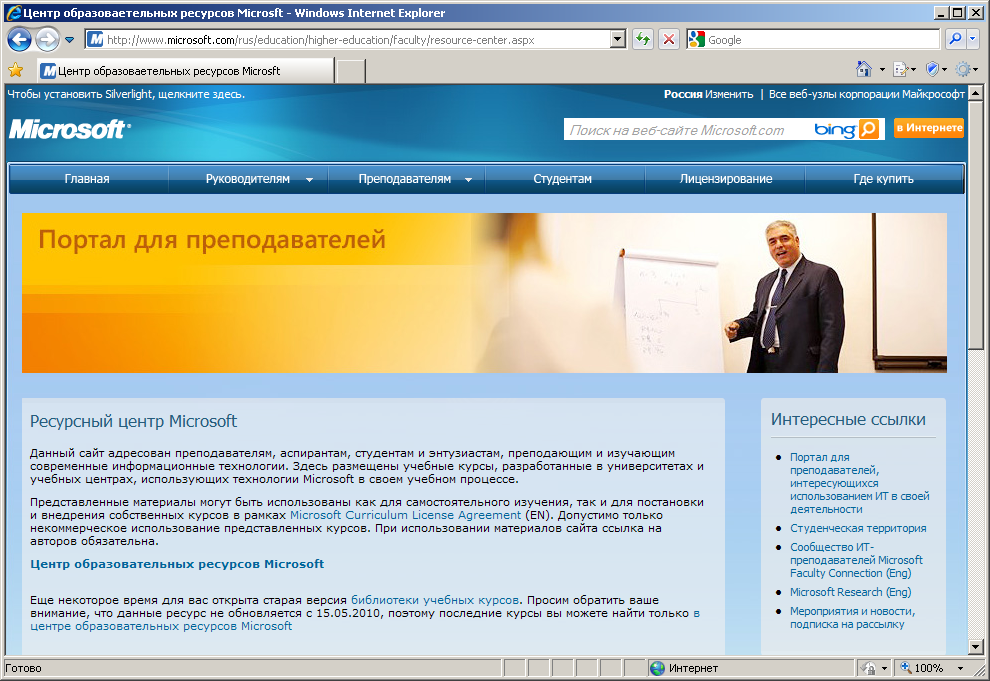Click Изменить to change region
Screen dimensions: 990x681
[x=729, y=94]
